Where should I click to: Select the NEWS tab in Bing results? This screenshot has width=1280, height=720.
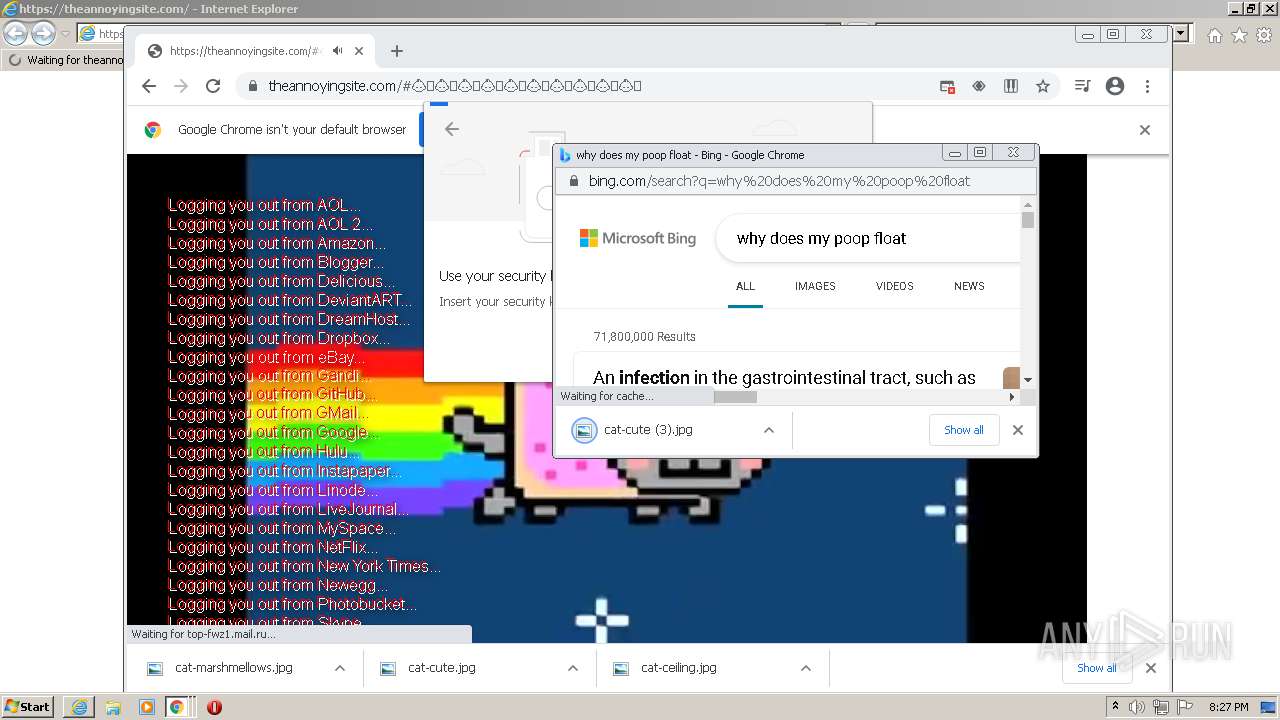coord(969,286)
